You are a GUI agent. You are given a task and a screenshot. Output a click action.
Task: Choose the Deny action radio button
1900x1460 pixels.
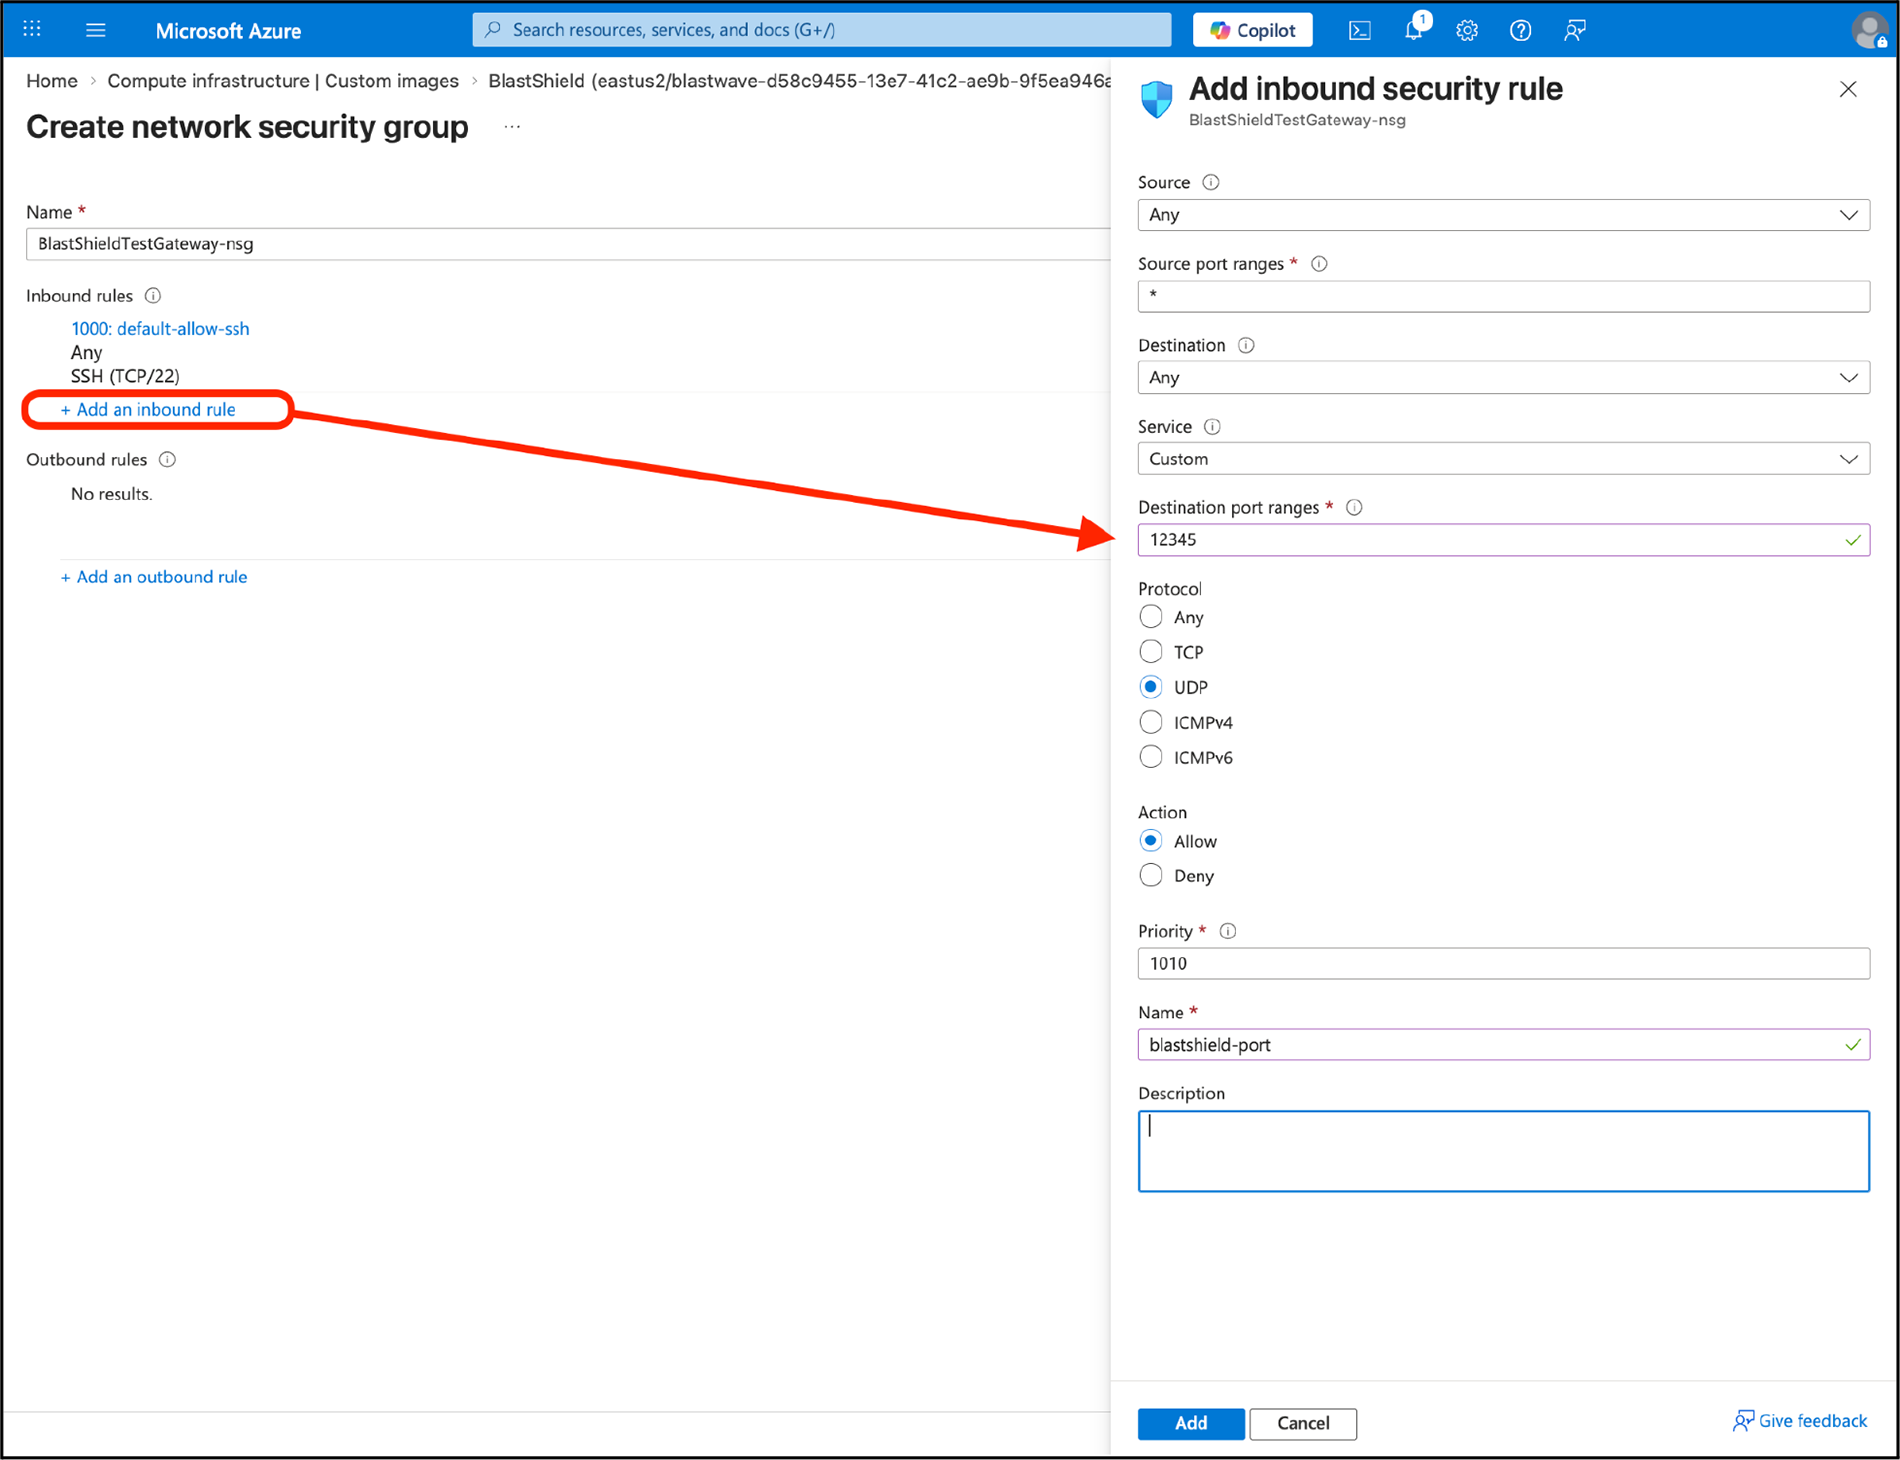coord(1151,876)
